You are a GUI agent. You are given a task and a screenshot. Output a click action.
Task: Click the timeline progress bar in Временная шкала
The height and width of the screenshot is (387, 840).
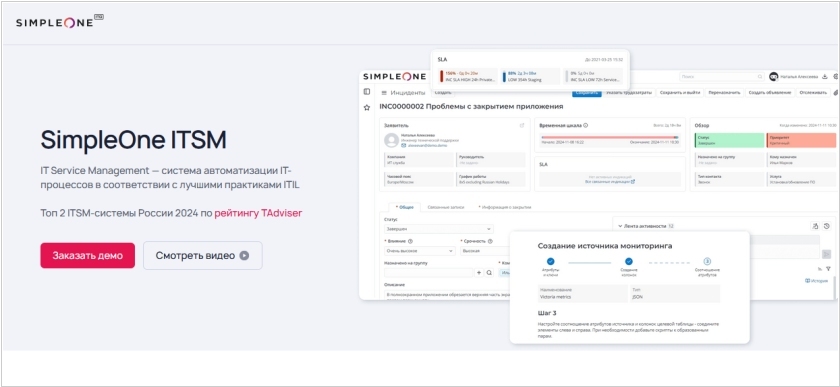610,137
